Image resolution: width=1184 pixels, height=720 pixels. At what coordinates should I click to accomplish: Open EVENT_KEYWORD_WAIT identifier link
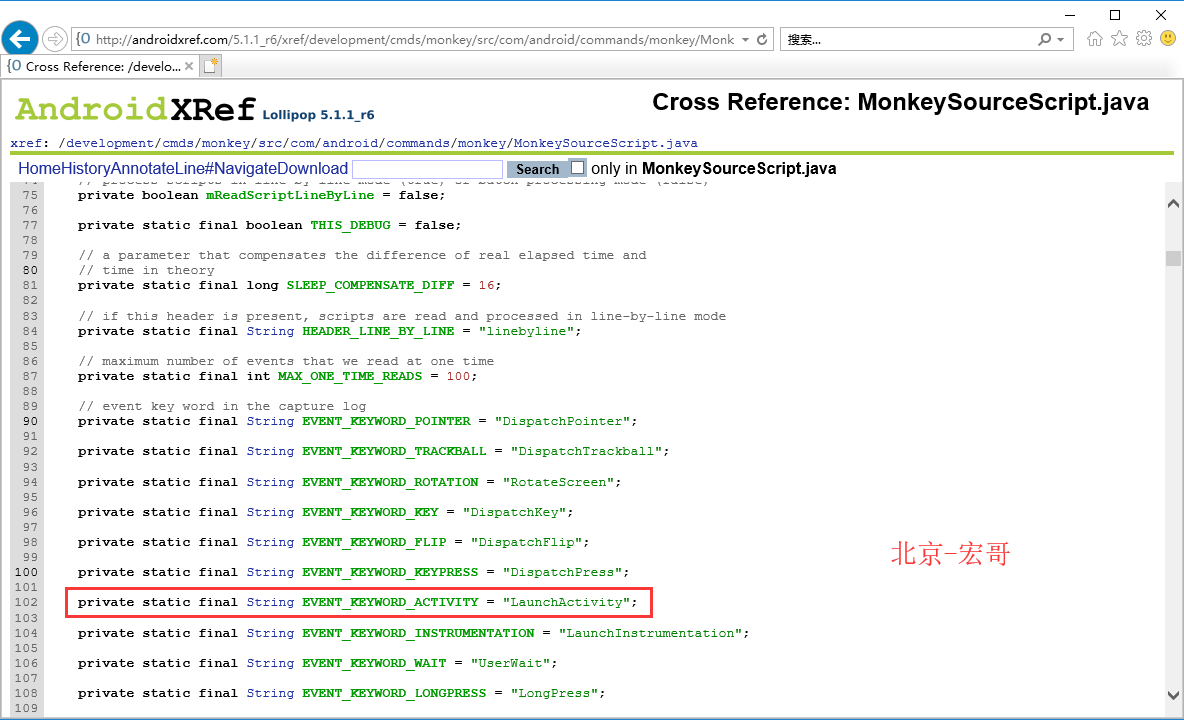point(375,663)
